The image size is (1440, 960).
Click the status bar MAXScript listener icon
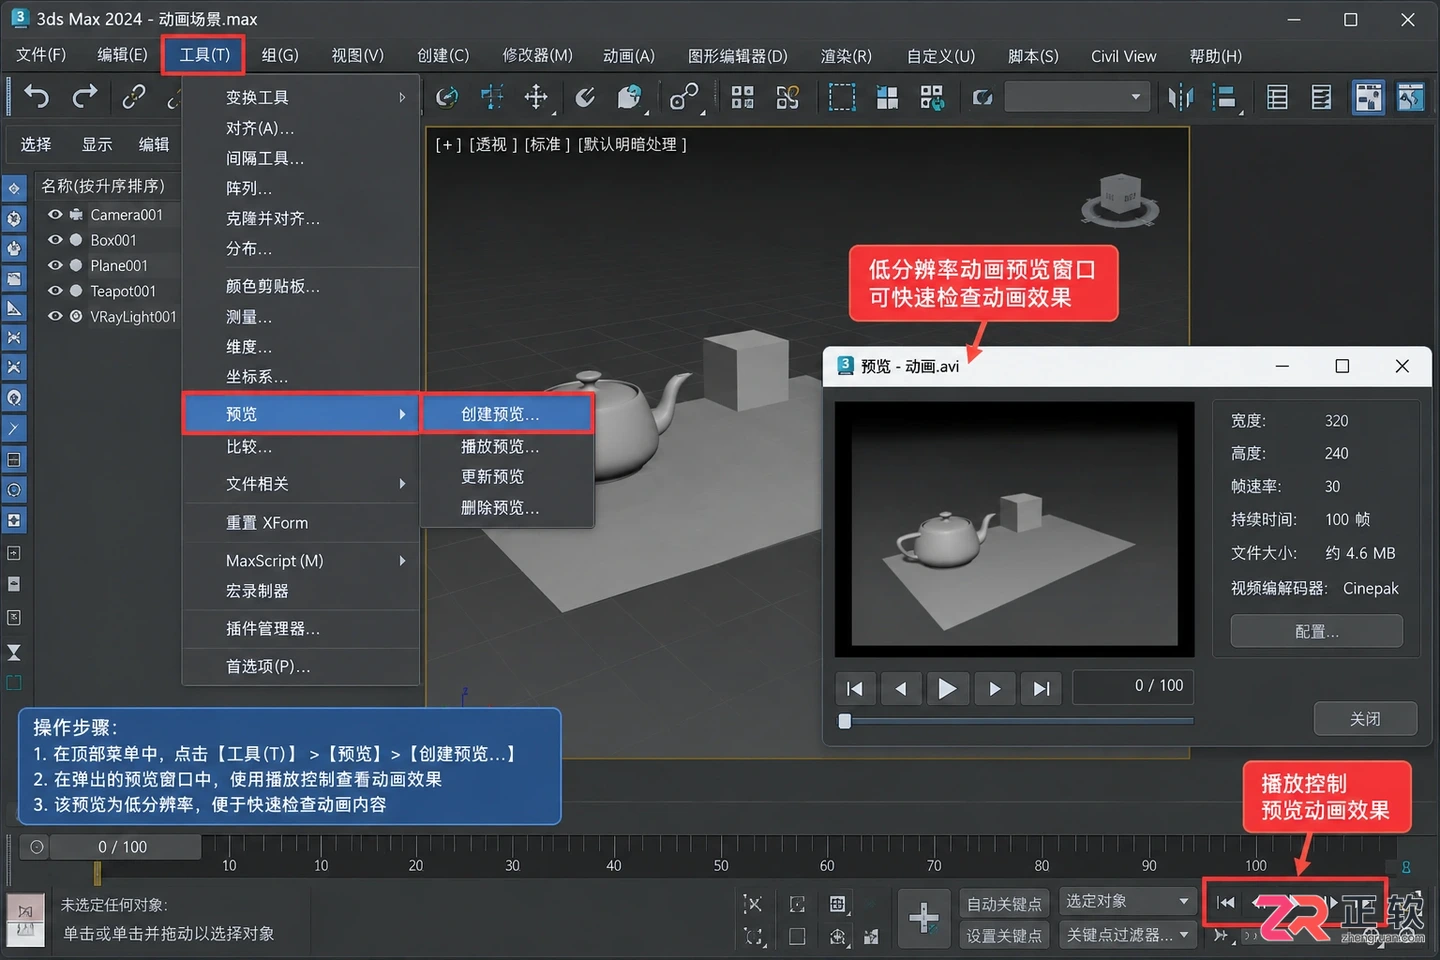26,920
